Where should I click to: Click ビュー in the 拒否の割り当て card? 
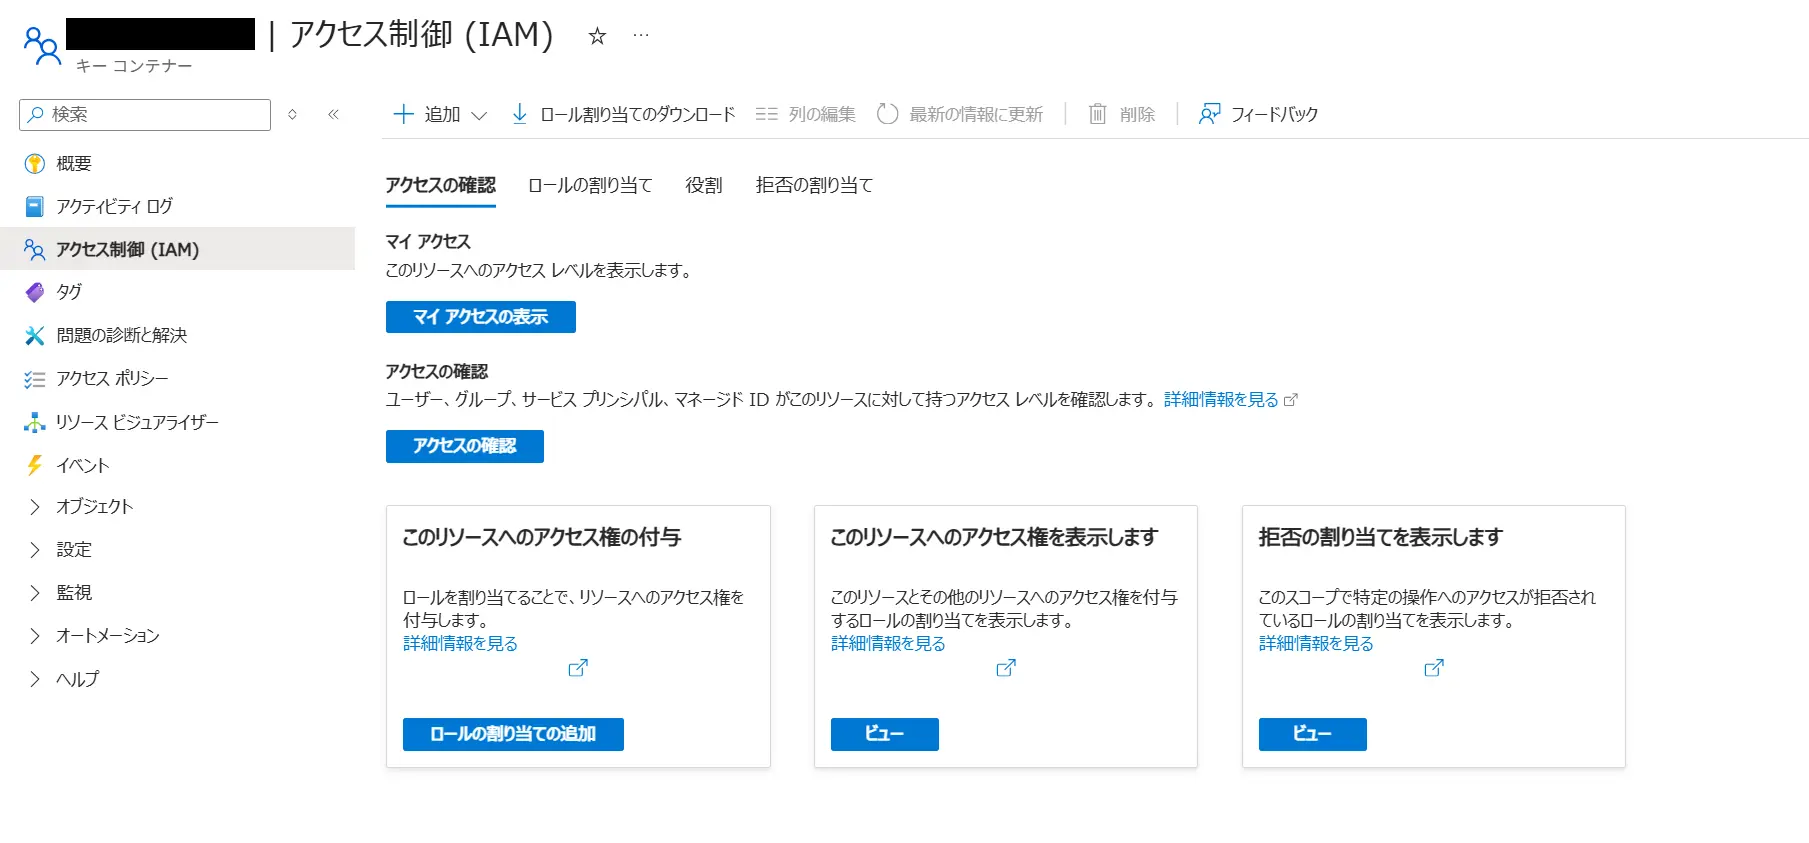(1313, 734)
